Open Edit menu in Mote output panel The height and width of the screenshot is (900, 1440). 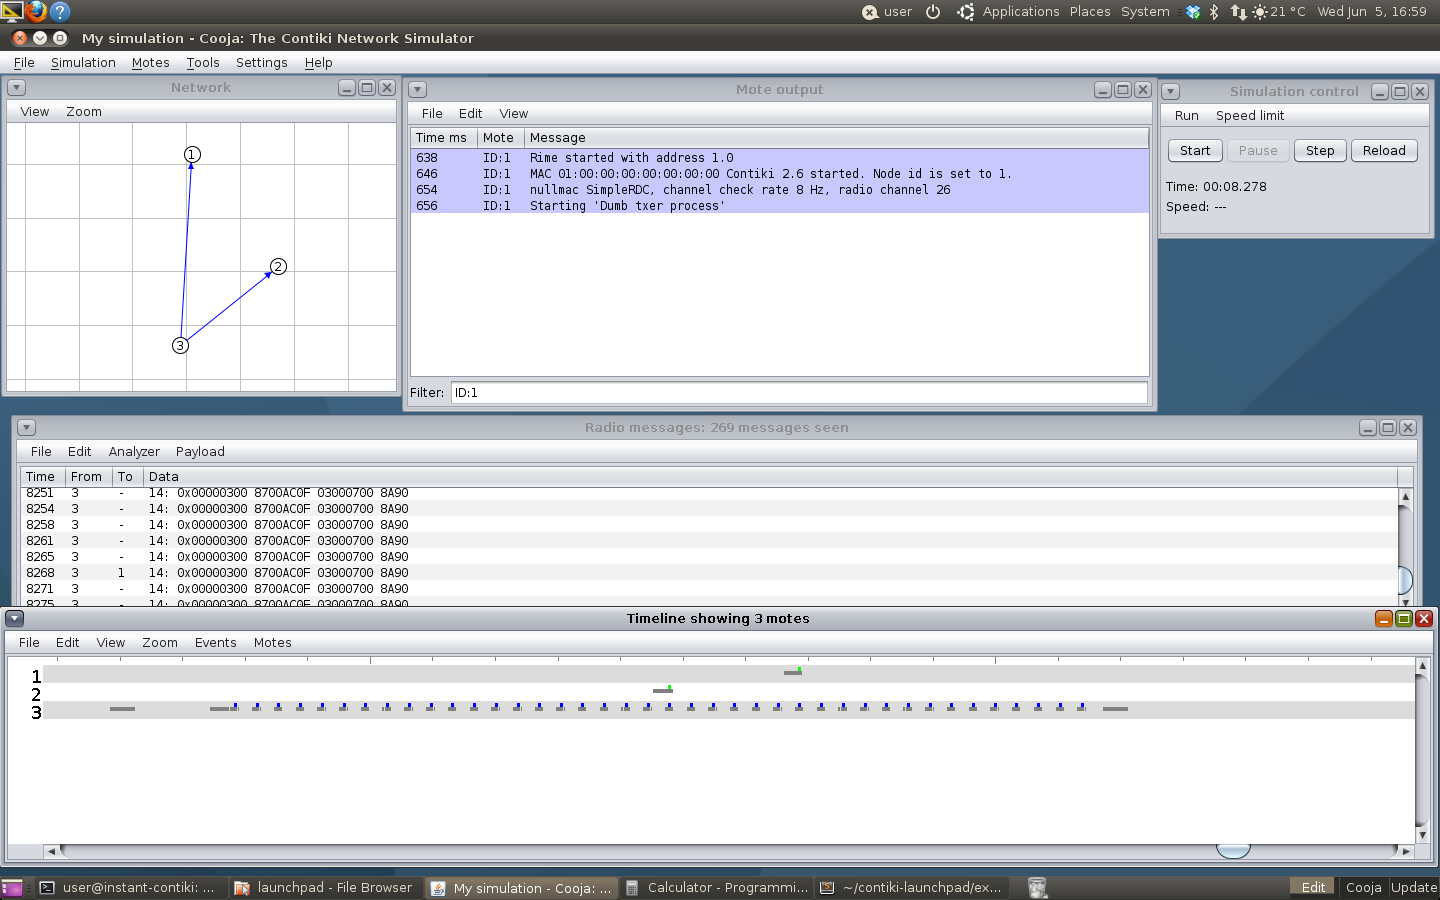pos(470,114)
